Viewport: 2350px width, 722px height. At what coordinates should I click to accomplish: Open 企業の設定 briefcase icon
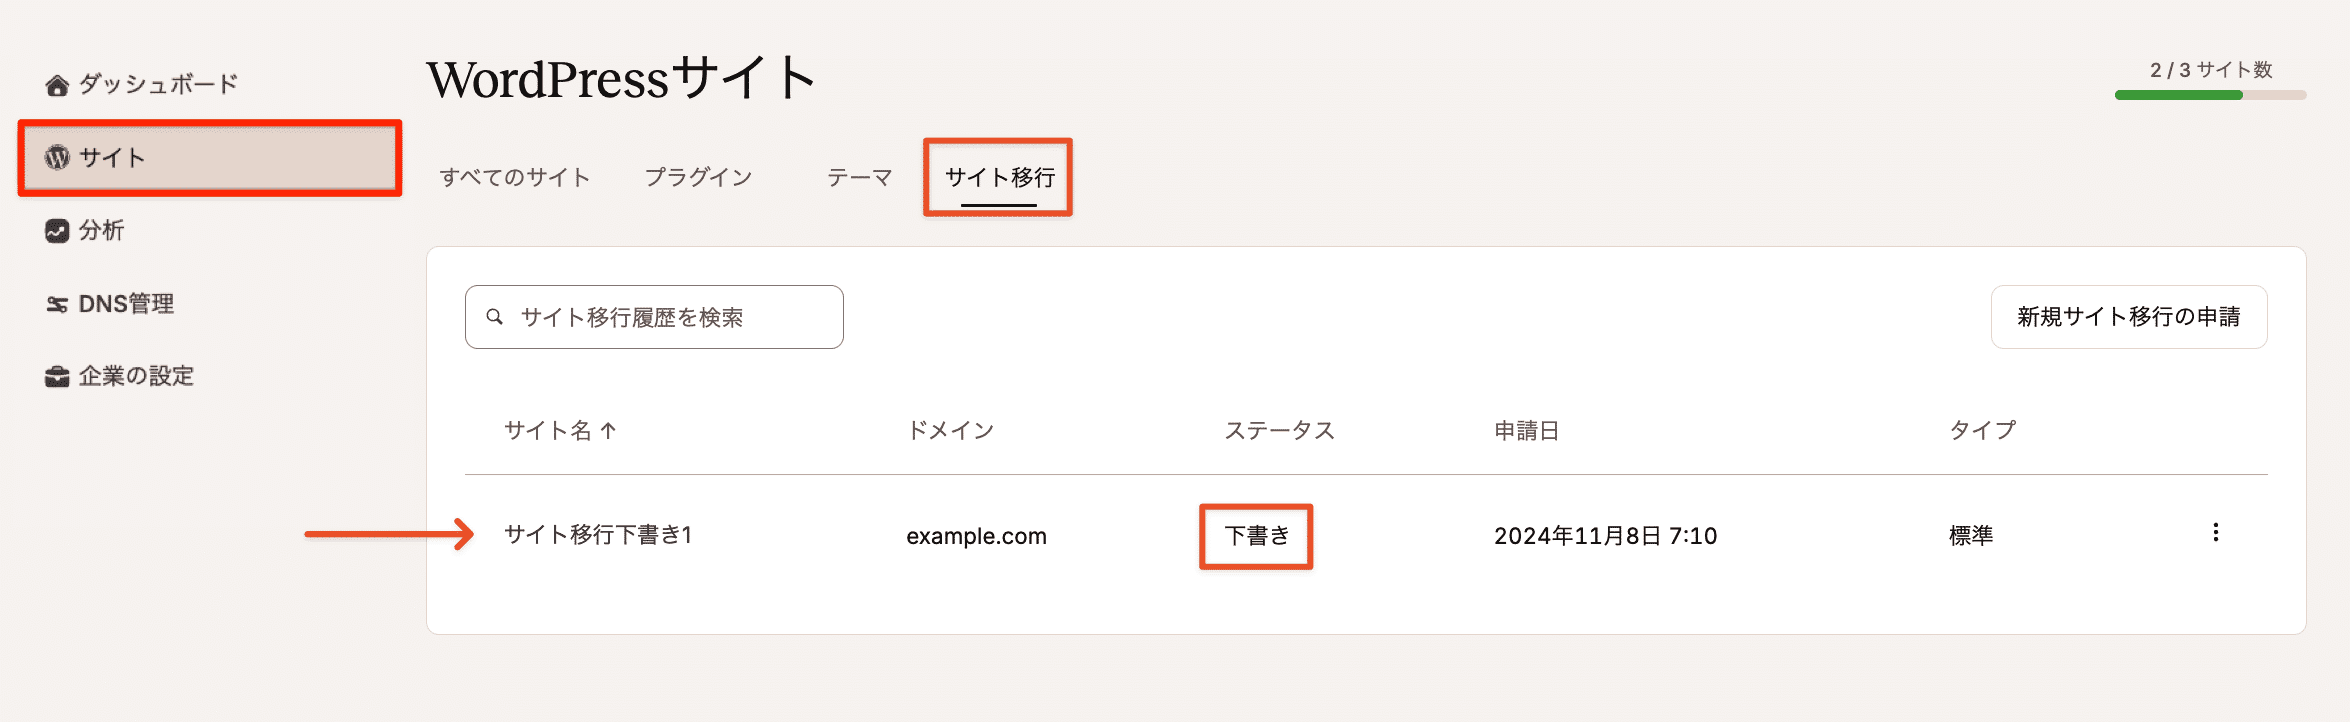(x=57, y=376)
